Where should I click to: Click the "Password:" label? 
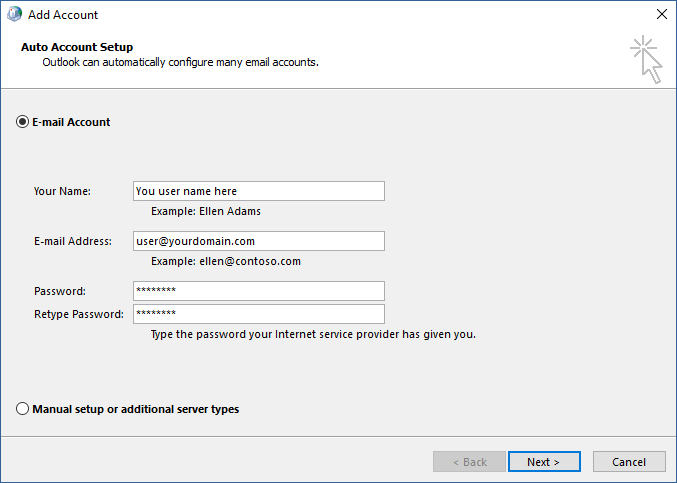[x=60, y=291]
